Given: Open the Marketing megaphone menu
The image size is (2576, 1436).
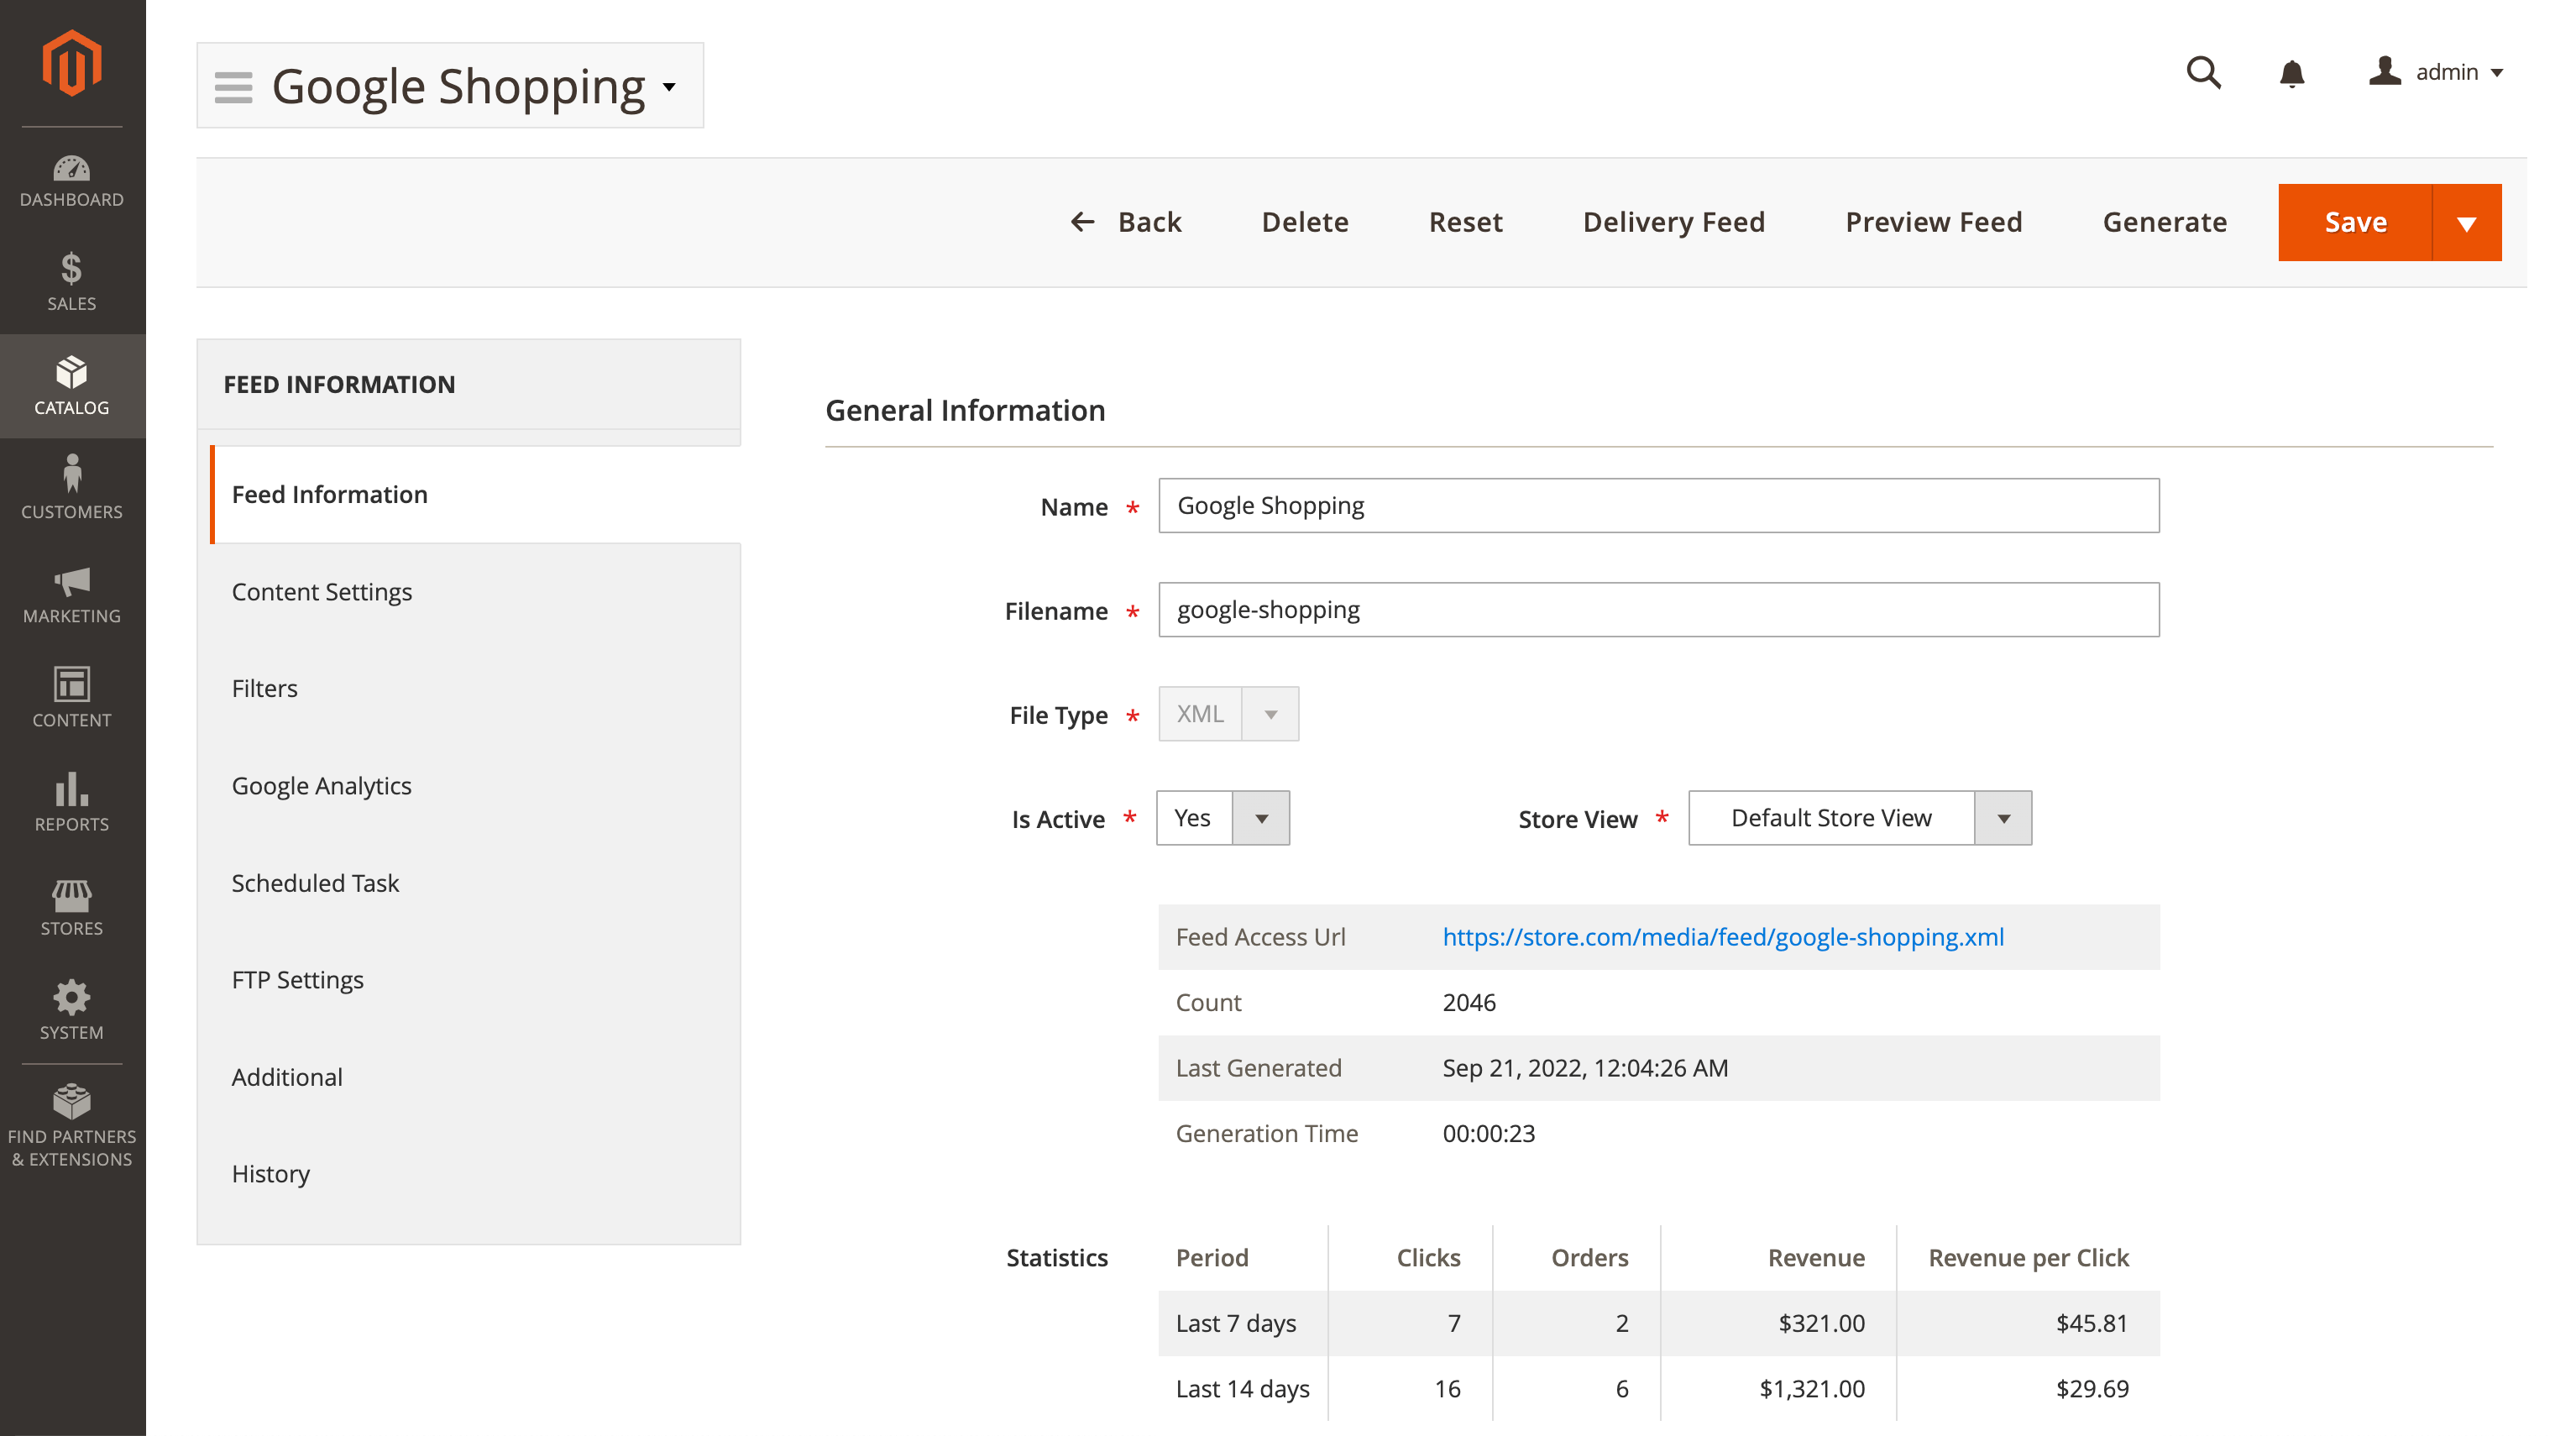Looking at the screenshot, I should (72, 594).
